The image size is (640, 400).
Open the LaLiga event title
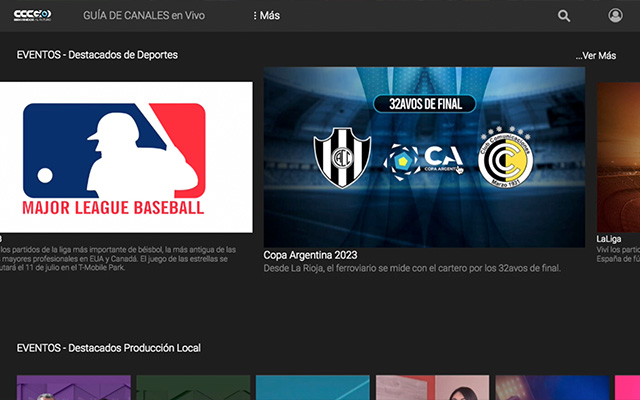point(609,240)
